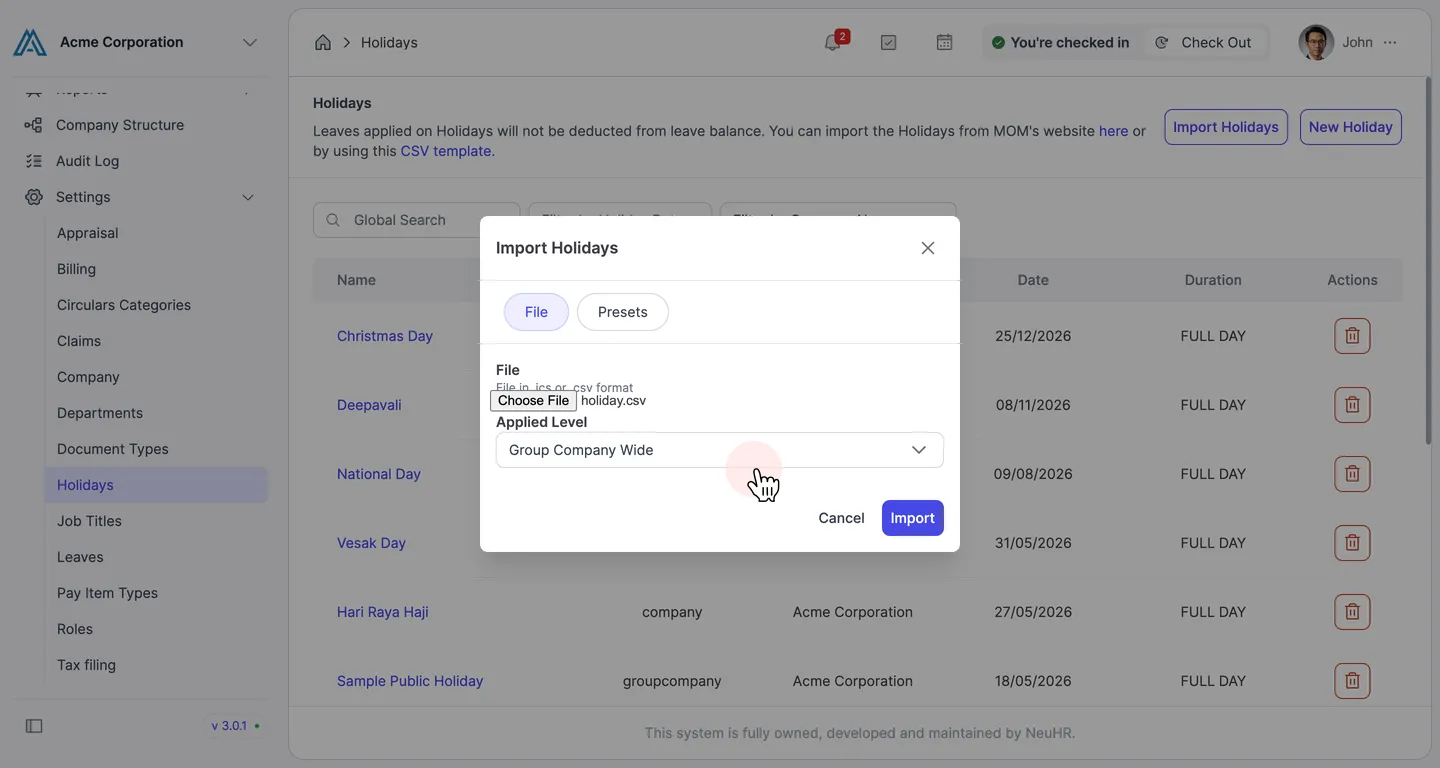Click the home breadcrumb icon

coord(323,42)
